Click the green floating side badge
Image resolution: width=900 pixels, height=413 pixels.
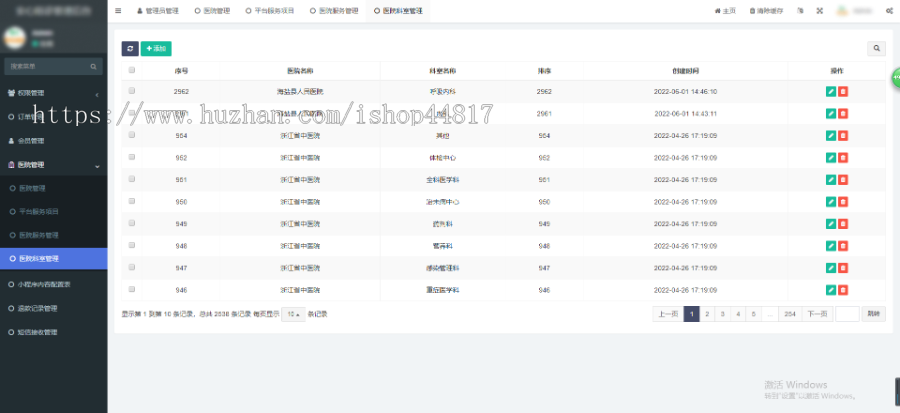click(895, 78)
